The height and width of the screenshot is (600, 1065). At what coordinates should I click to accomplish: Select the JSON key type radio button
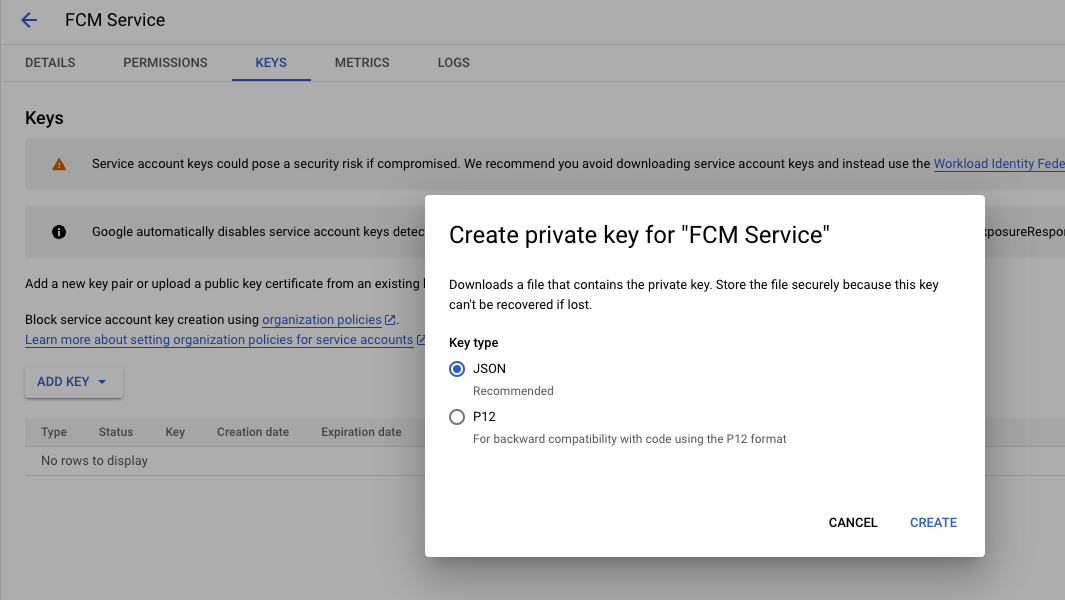pyautogui.click(x=457, y=369)
